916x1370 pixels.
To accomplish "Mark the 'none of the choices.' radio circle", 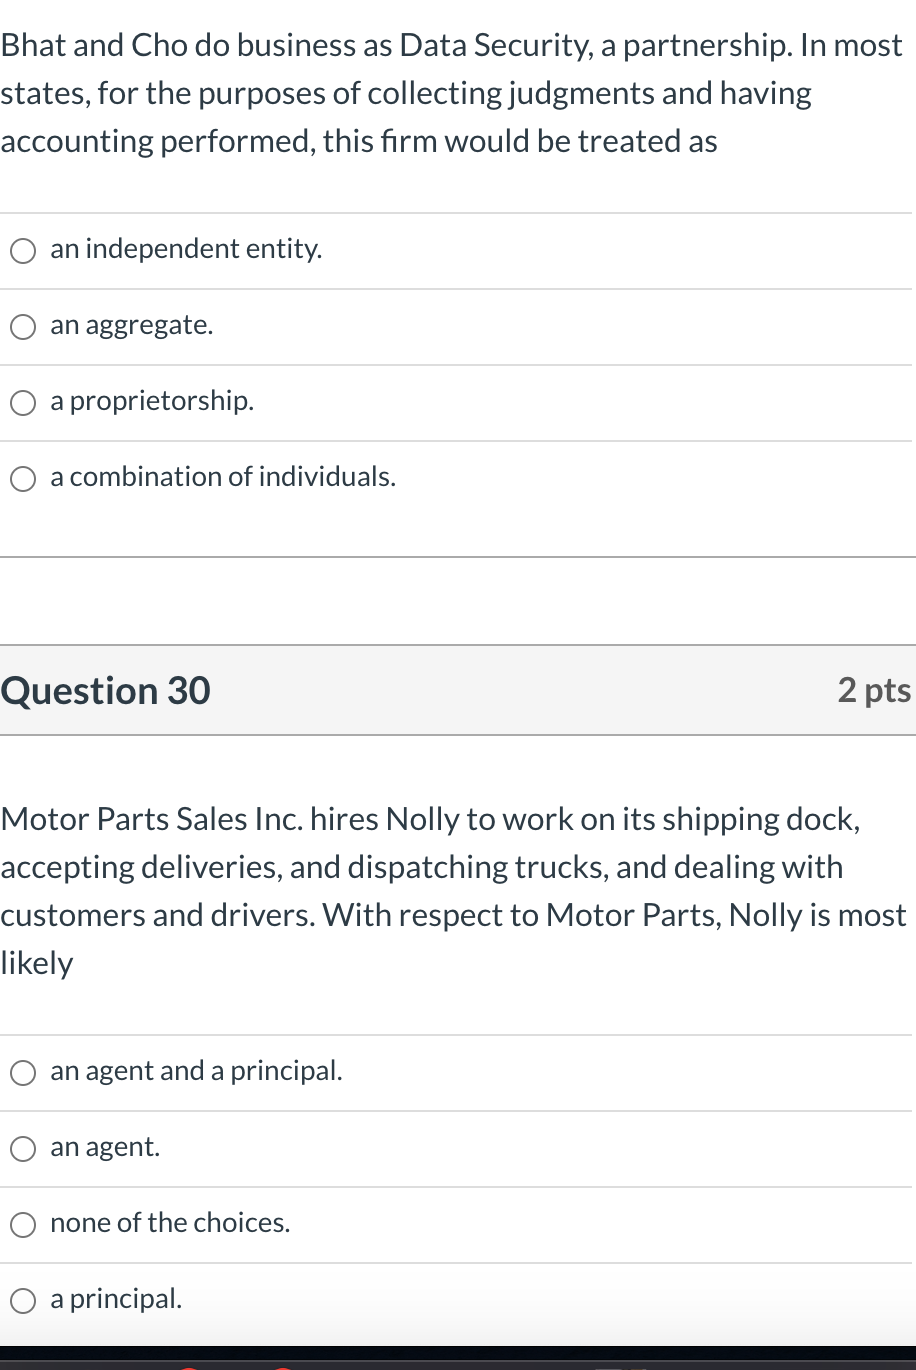I will tap(23, 1225).
